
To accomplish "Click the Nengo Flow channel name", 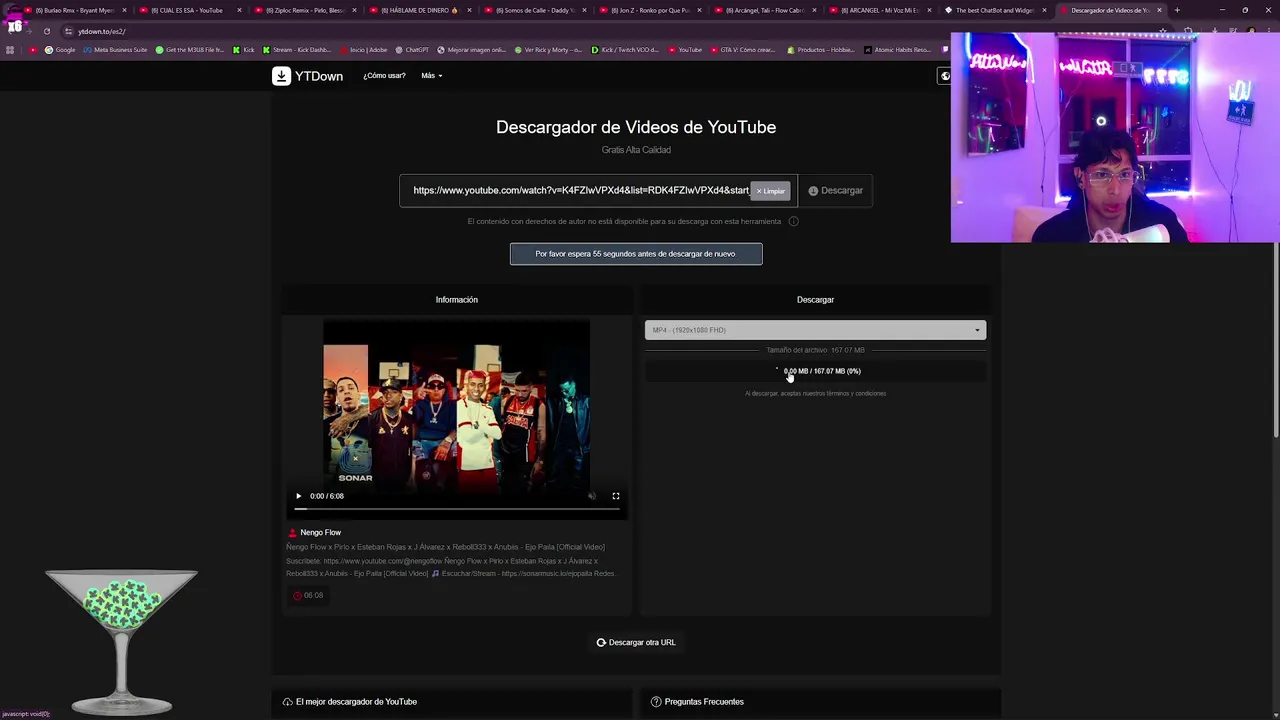I will click(x=321, y=533).
